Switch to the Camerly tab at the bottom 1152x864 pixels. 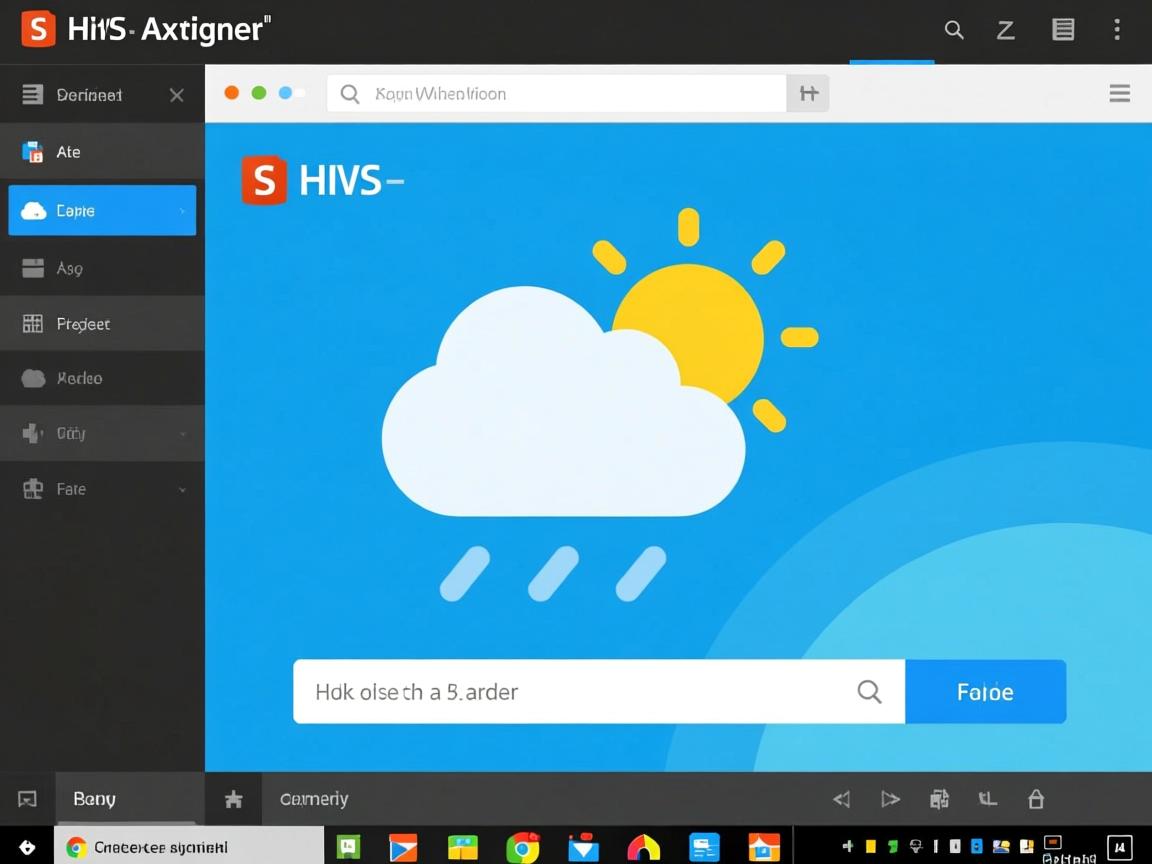(313, 798)
